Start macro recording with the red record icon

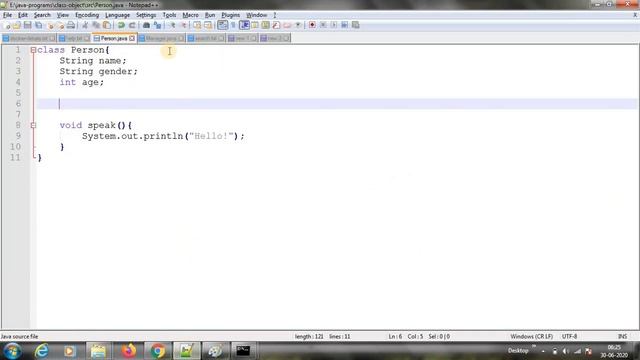click(312, 25)
